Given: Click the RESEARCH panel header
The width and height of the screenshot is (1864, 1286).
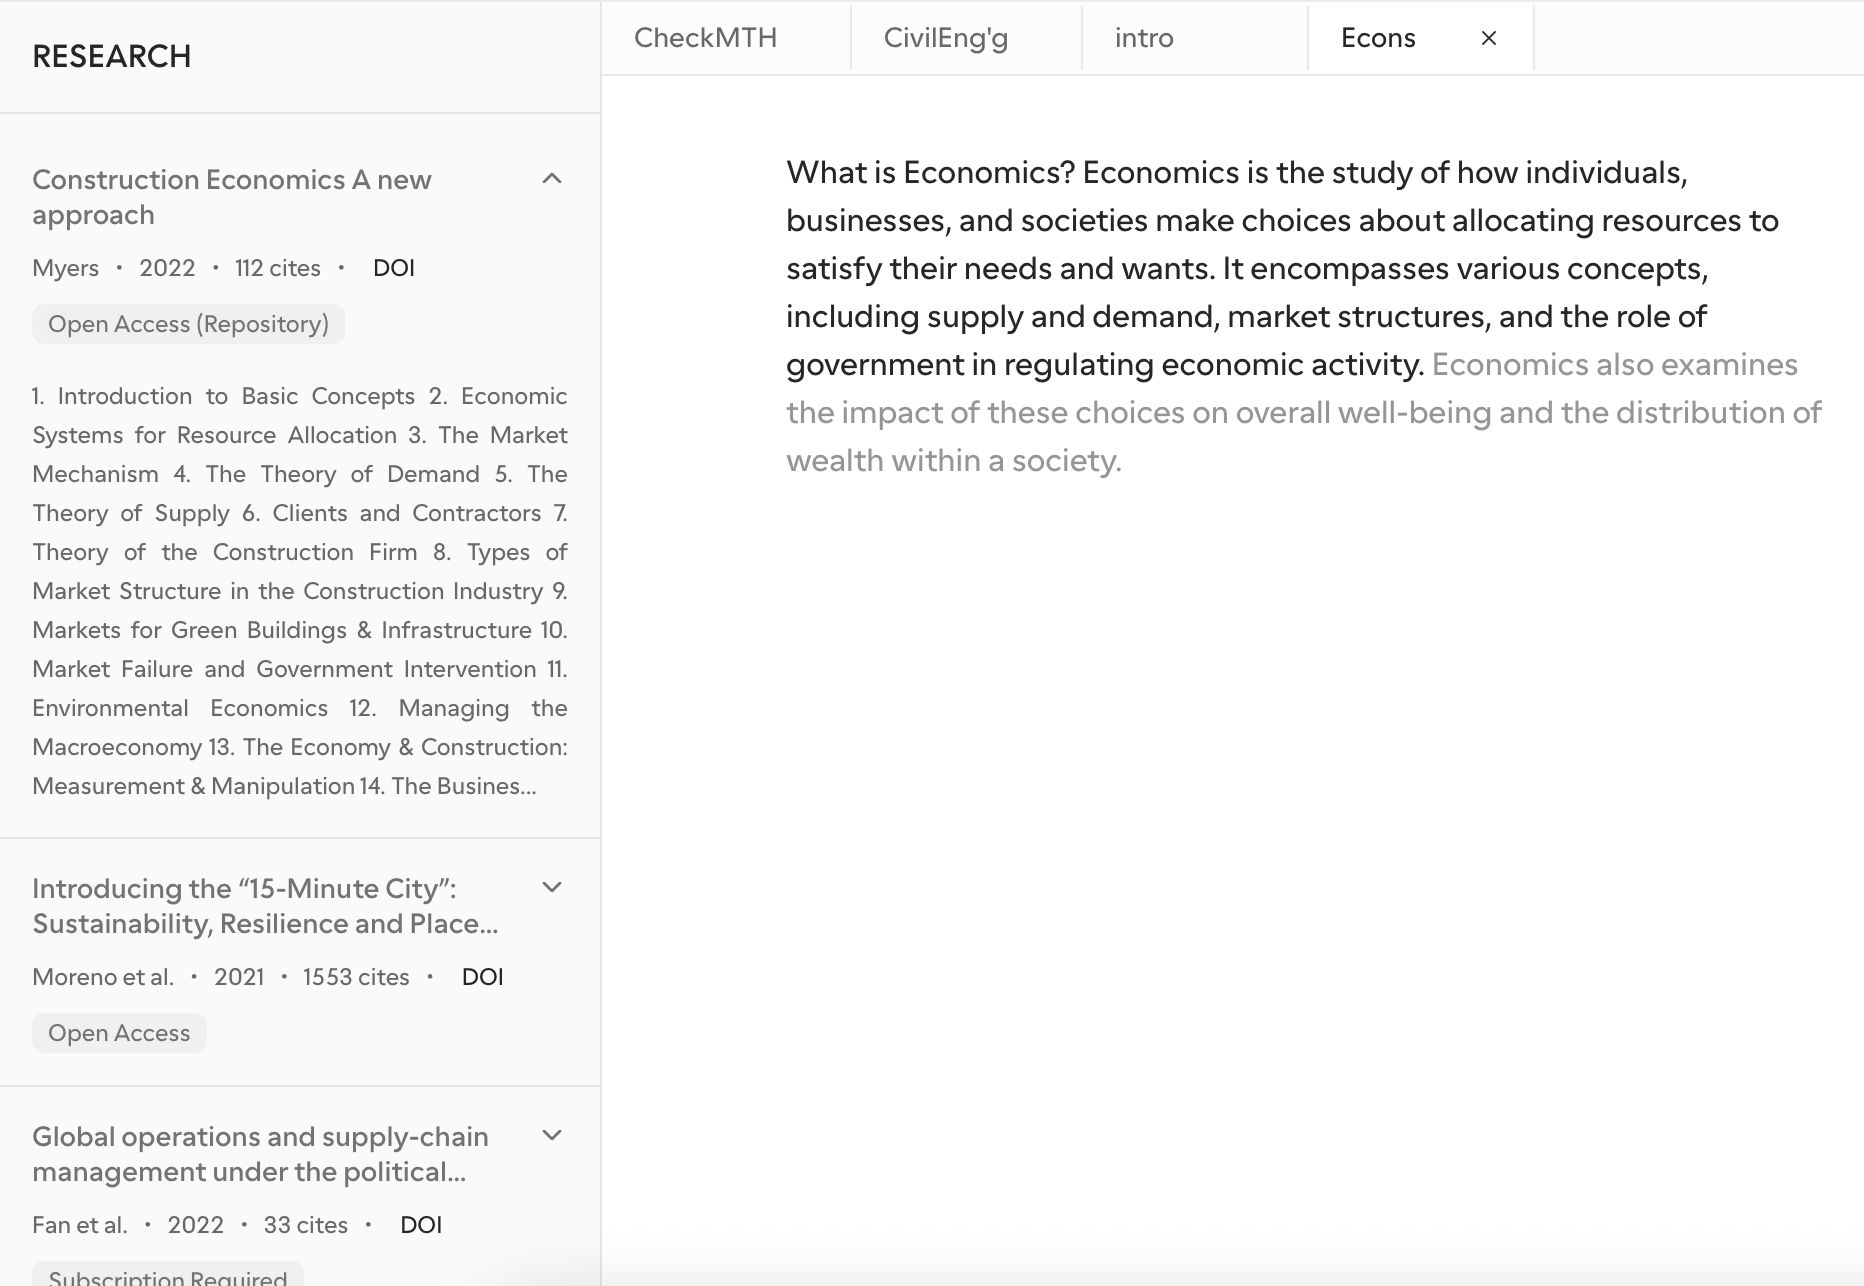Looking at the screenshot, I should coord(111,56).
